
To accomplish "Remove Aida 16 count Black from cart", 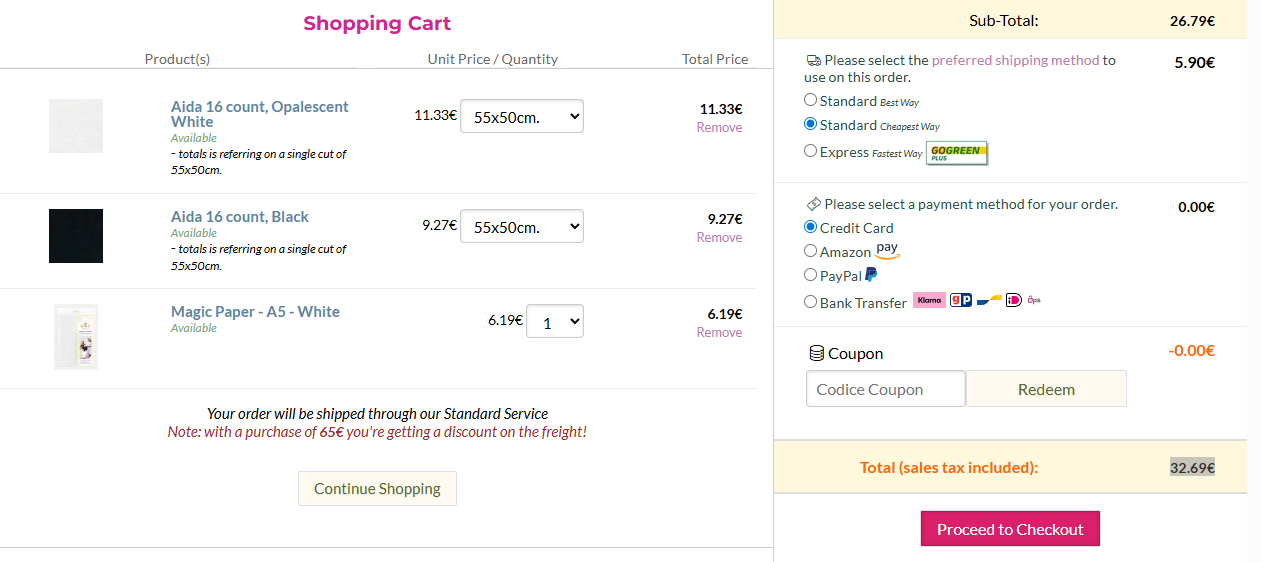I will (719, 238).
